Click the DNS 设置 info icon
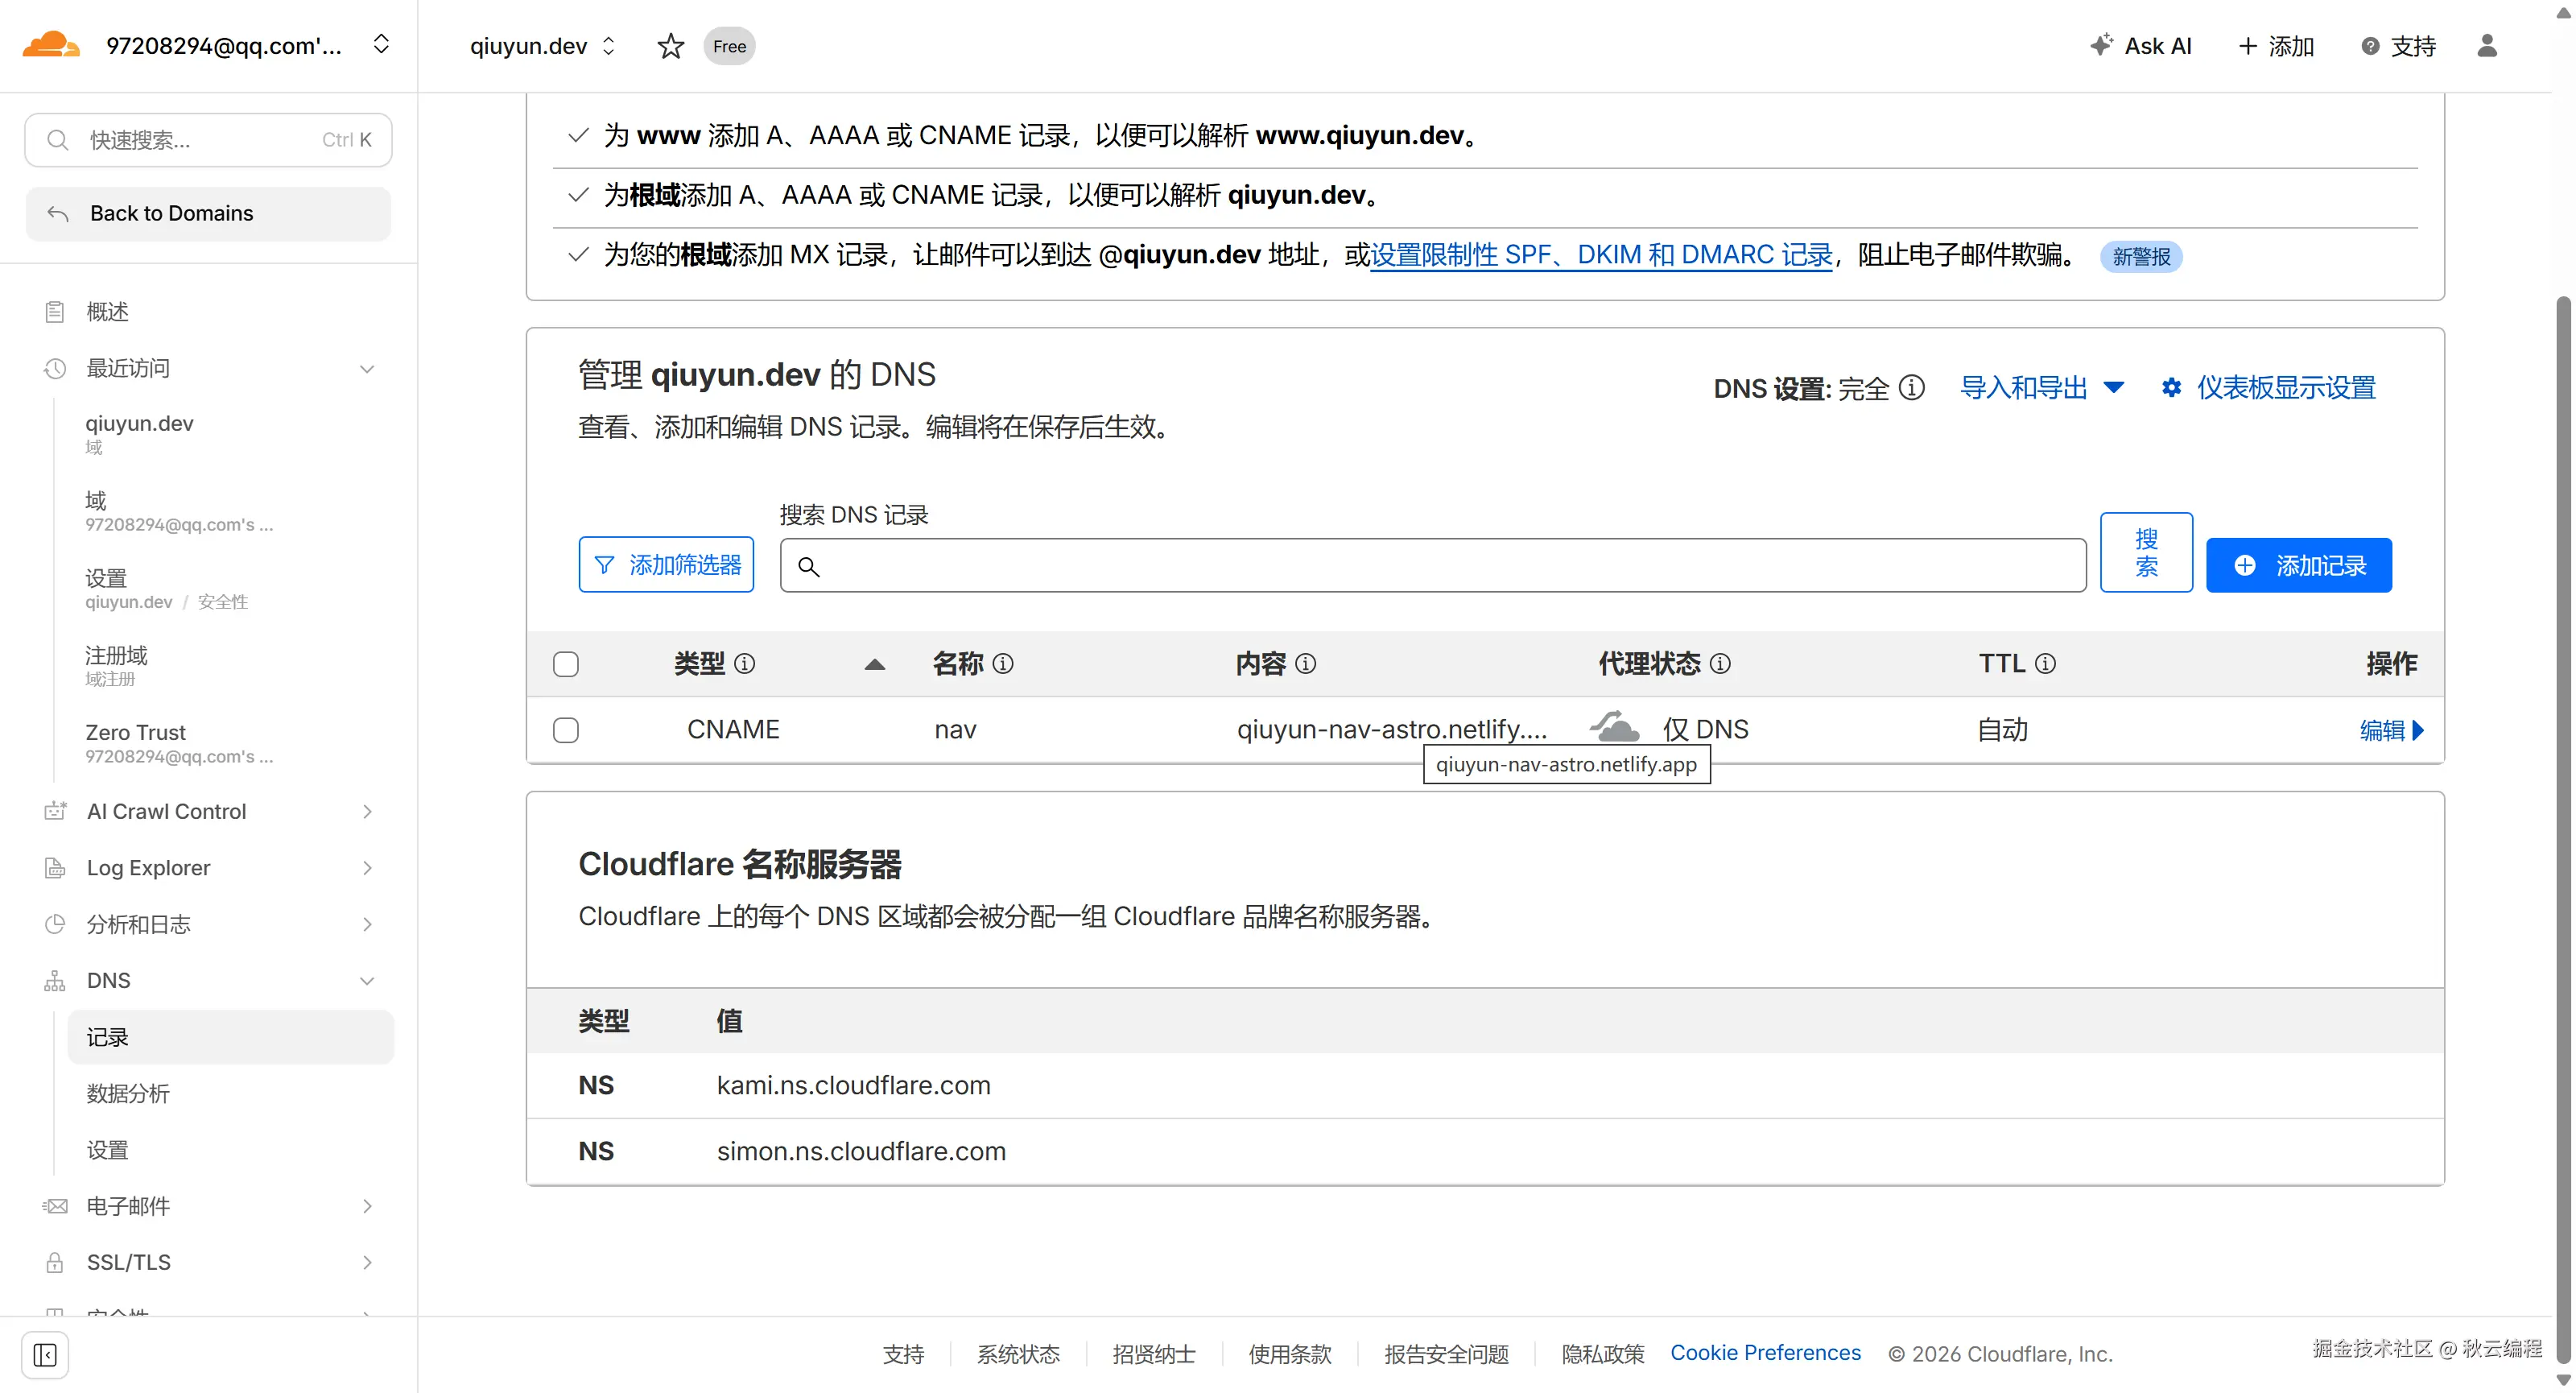This screenshot has width=2576, height=1393. pos(1911,388)
